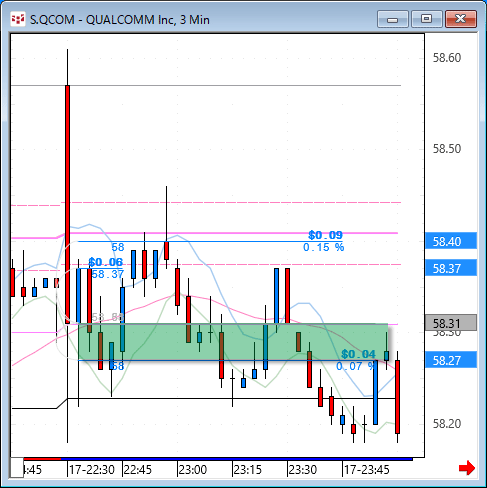Viewport: 487px width, 488px height.
Task: Click the 23:00 time axis label
Action: point(193,470)
